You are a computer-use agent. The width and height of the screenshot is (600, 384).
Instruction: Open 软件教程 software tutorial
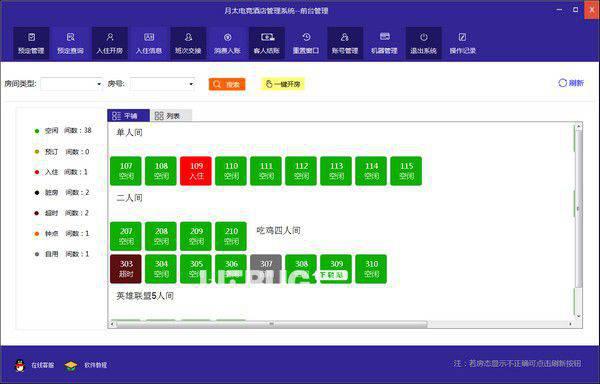point(86,366)
